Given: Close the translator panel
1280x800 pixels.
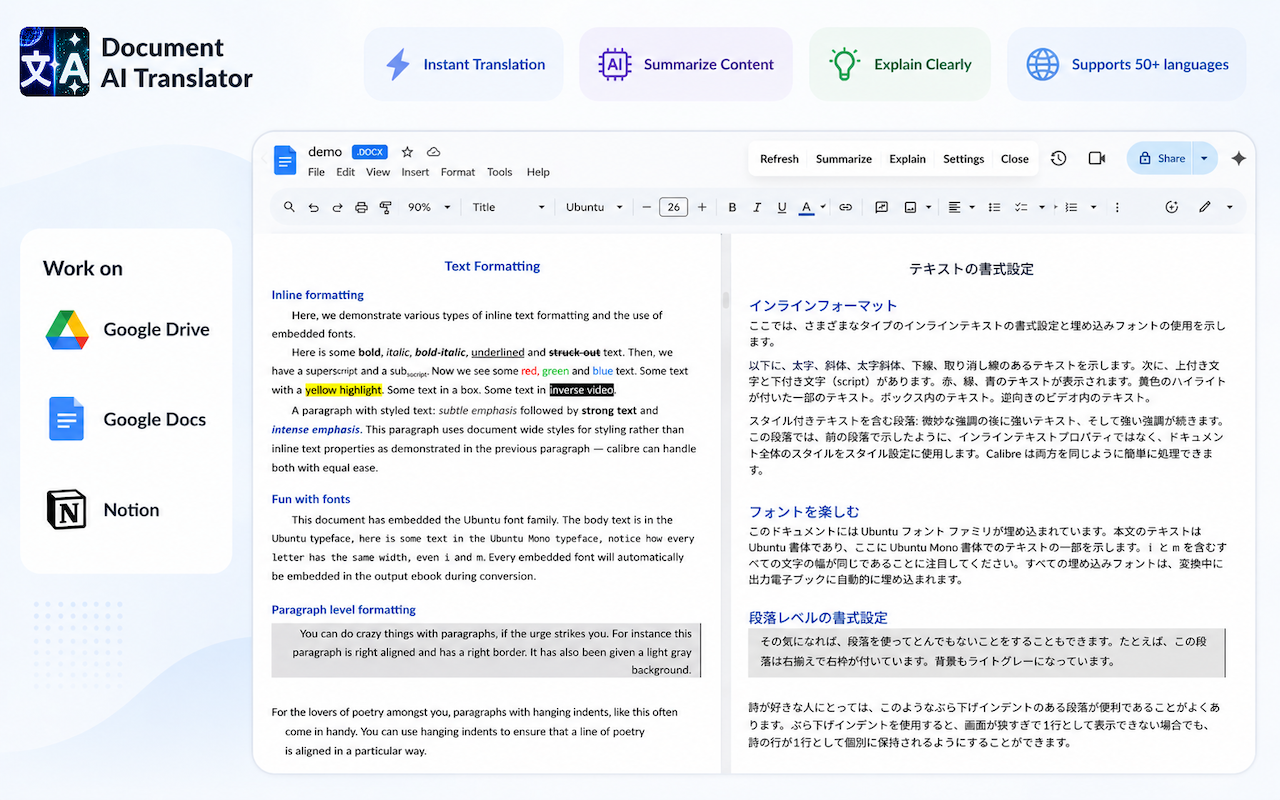Looking at the screenshot, I should click(x=1015, y=159).
